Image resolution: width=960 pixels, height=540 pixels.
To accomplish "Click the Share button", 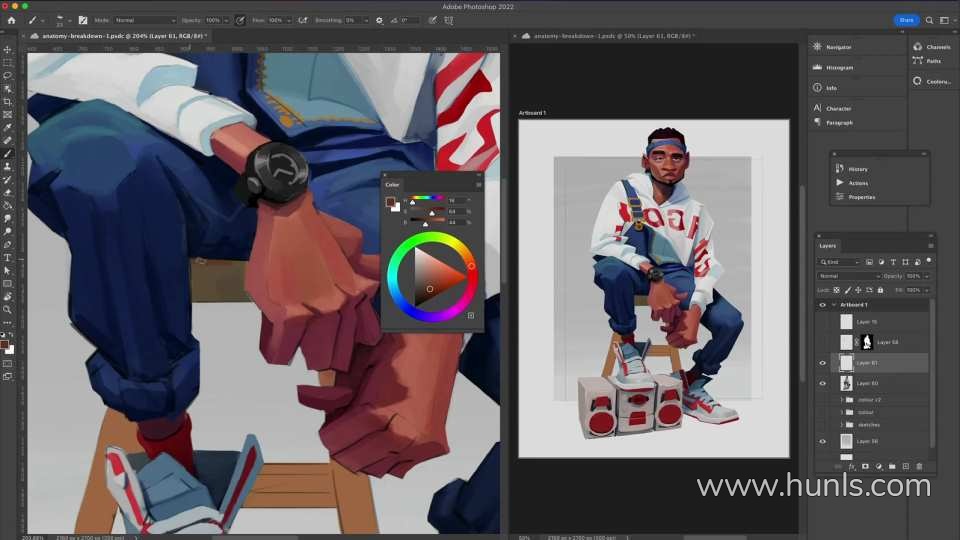I will click(907, 20).
